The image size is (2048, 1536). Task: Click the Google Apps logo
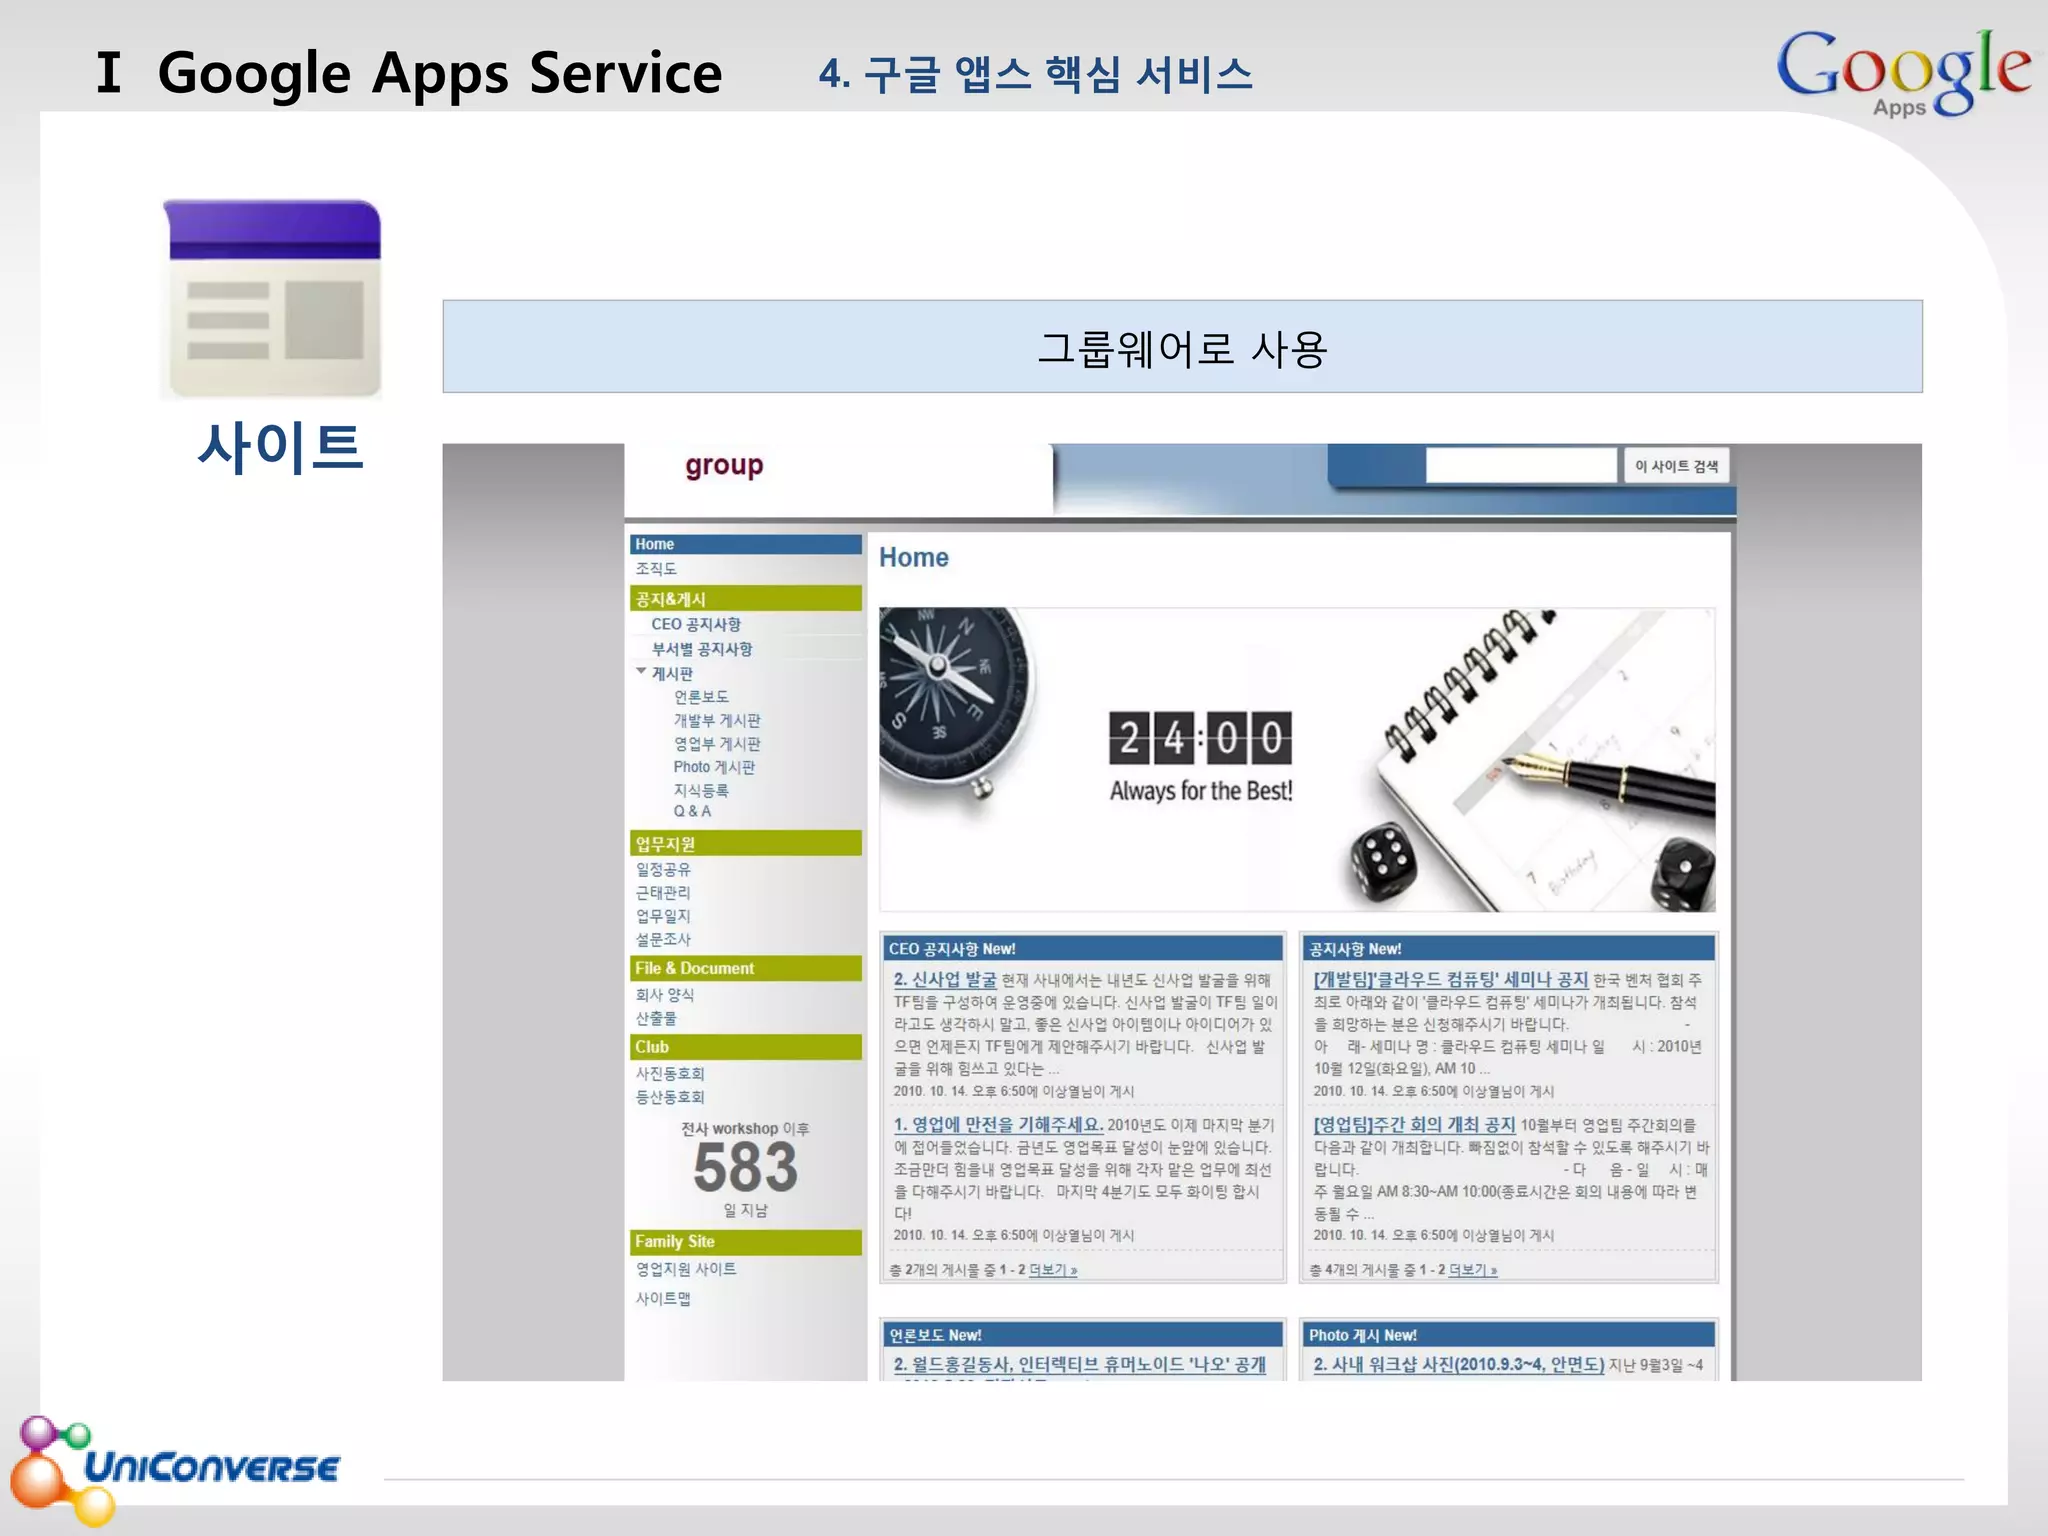coord(1904,73)
